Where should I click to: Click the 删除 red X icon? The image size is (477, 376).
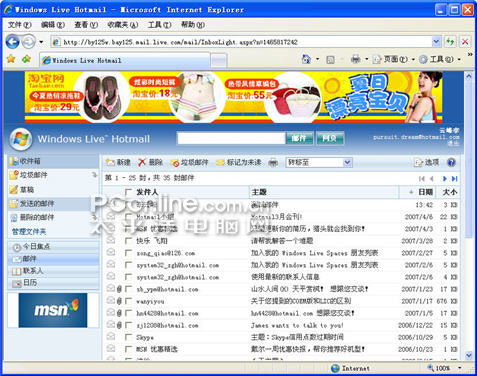click(142, 162)
